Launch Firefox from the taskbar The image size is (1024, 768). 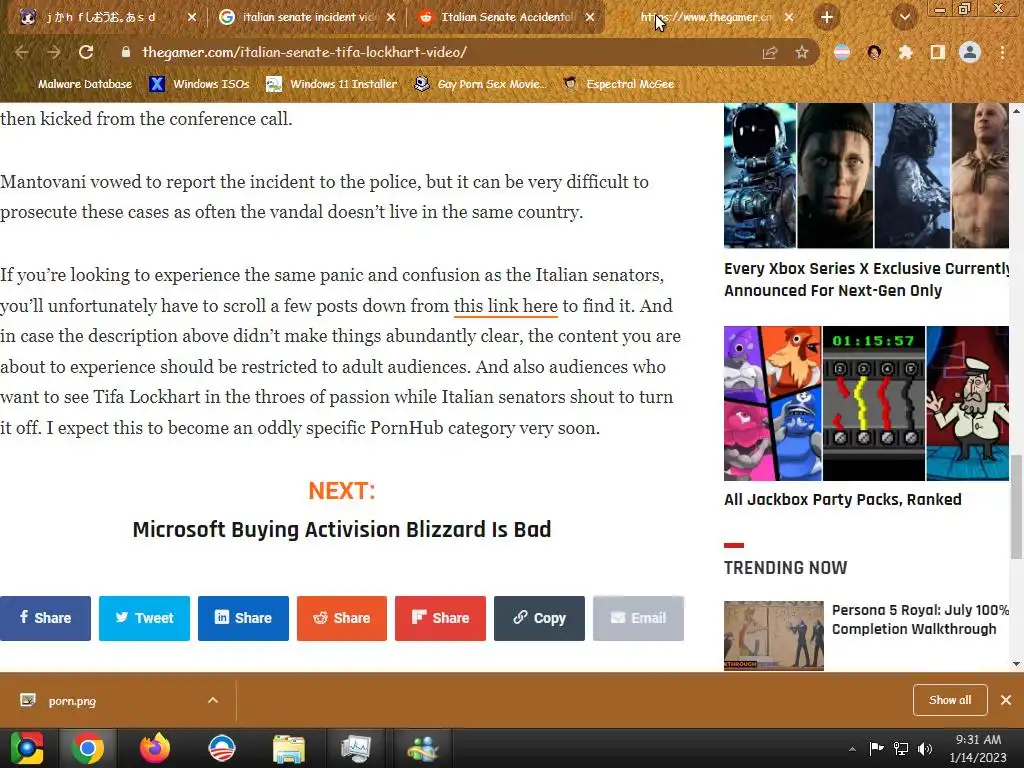[155, 748]
